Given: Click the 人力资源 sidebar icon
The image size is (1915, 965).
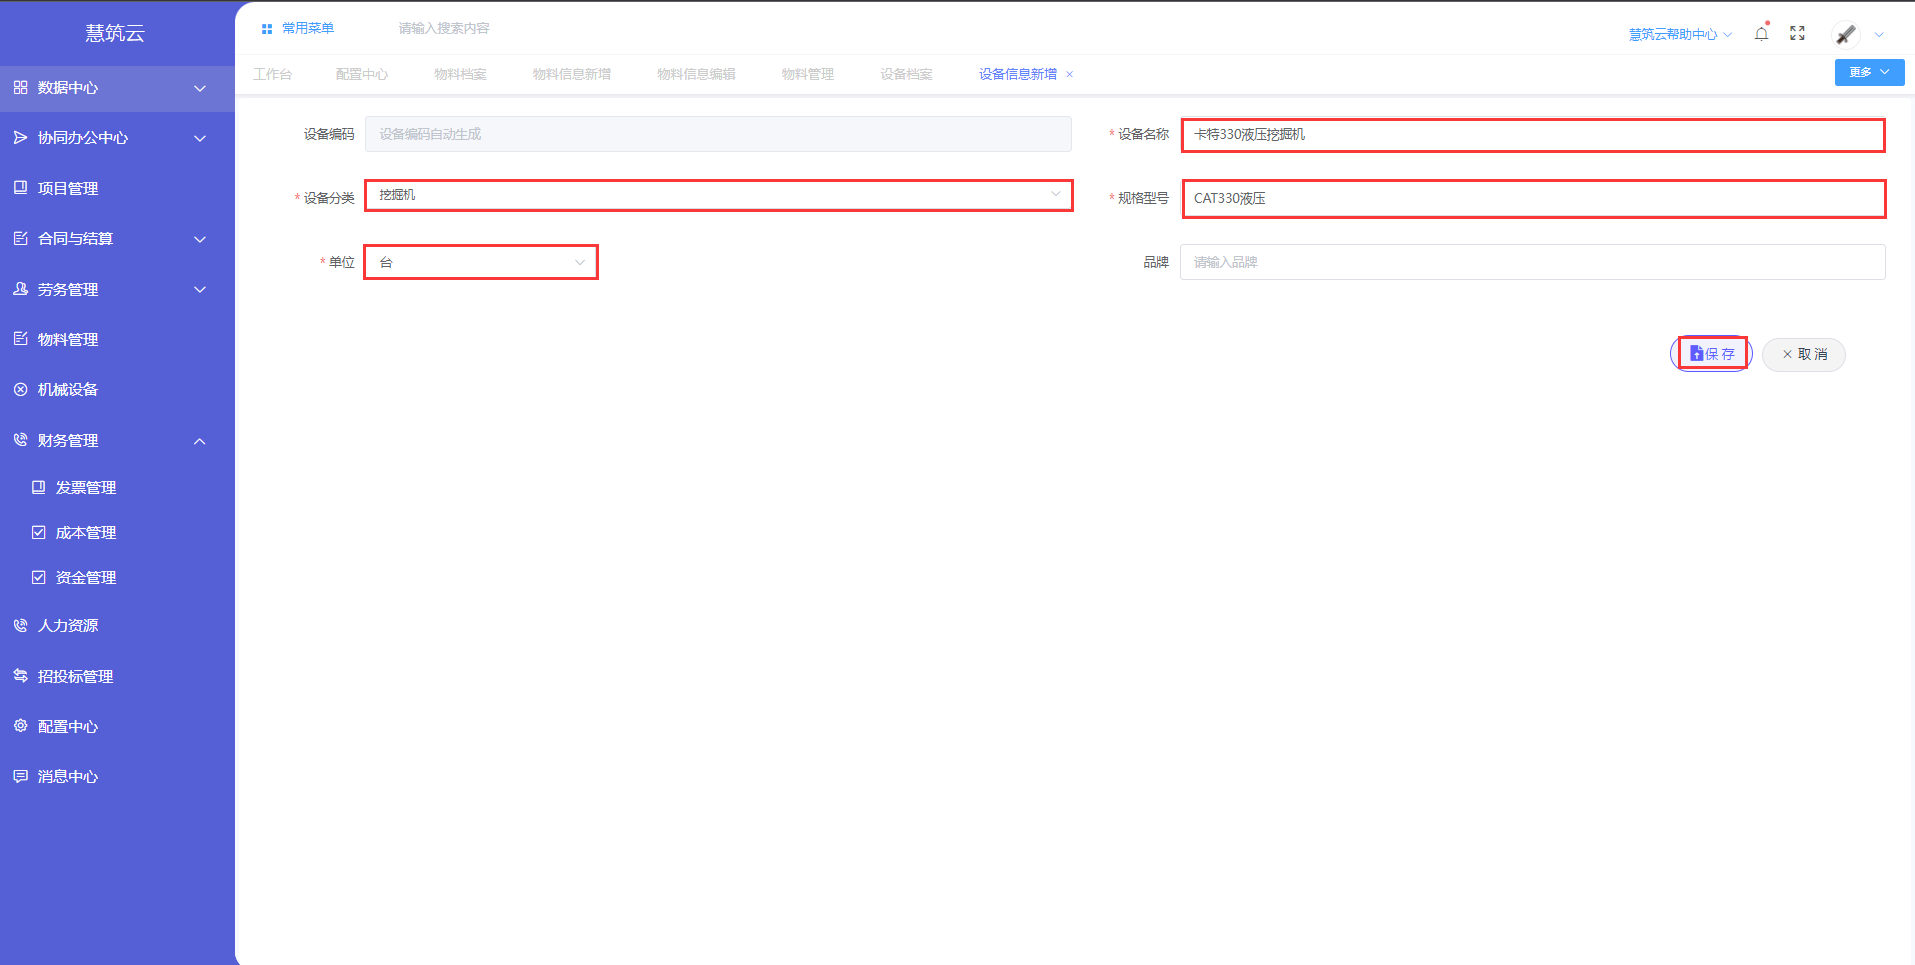Looking at the screenshot, I should pyautogui.click(x=20, y=625).
